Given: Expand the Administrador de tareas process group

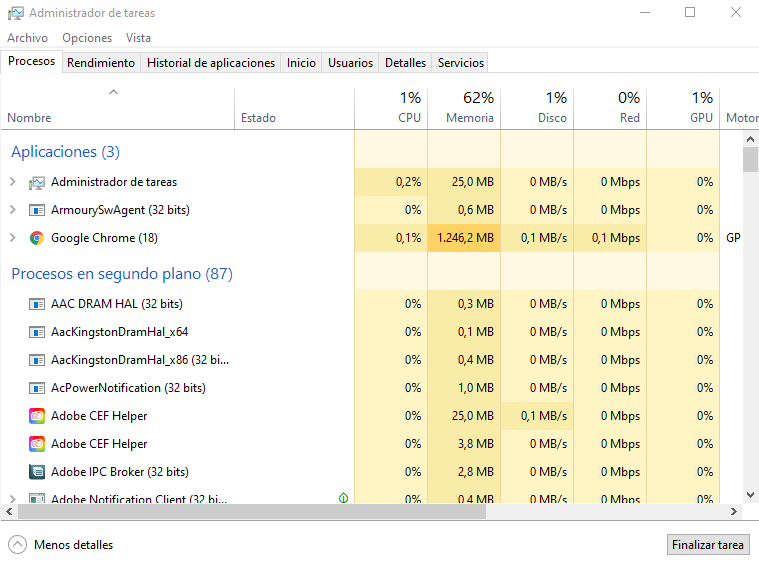Looking at the screenshot, I should (x=13, y=182).
